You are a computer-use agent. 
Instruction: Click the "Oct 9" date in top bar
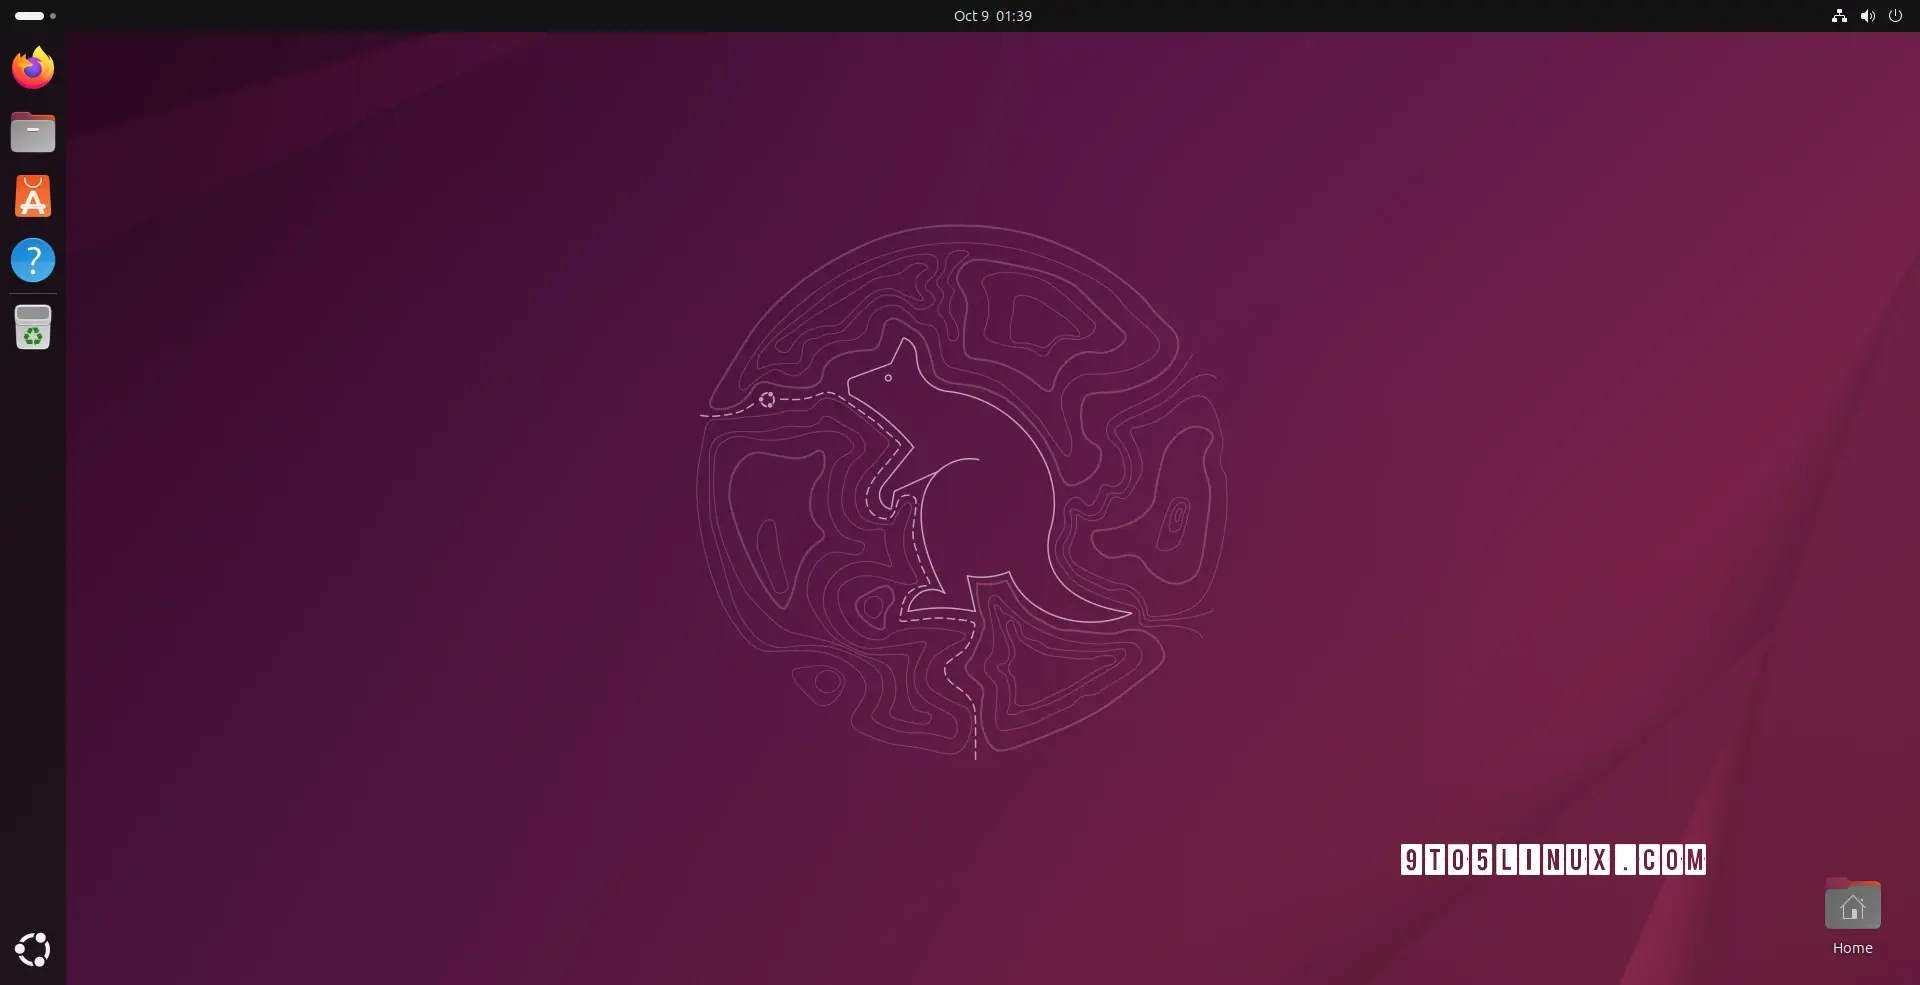(970, 16)
